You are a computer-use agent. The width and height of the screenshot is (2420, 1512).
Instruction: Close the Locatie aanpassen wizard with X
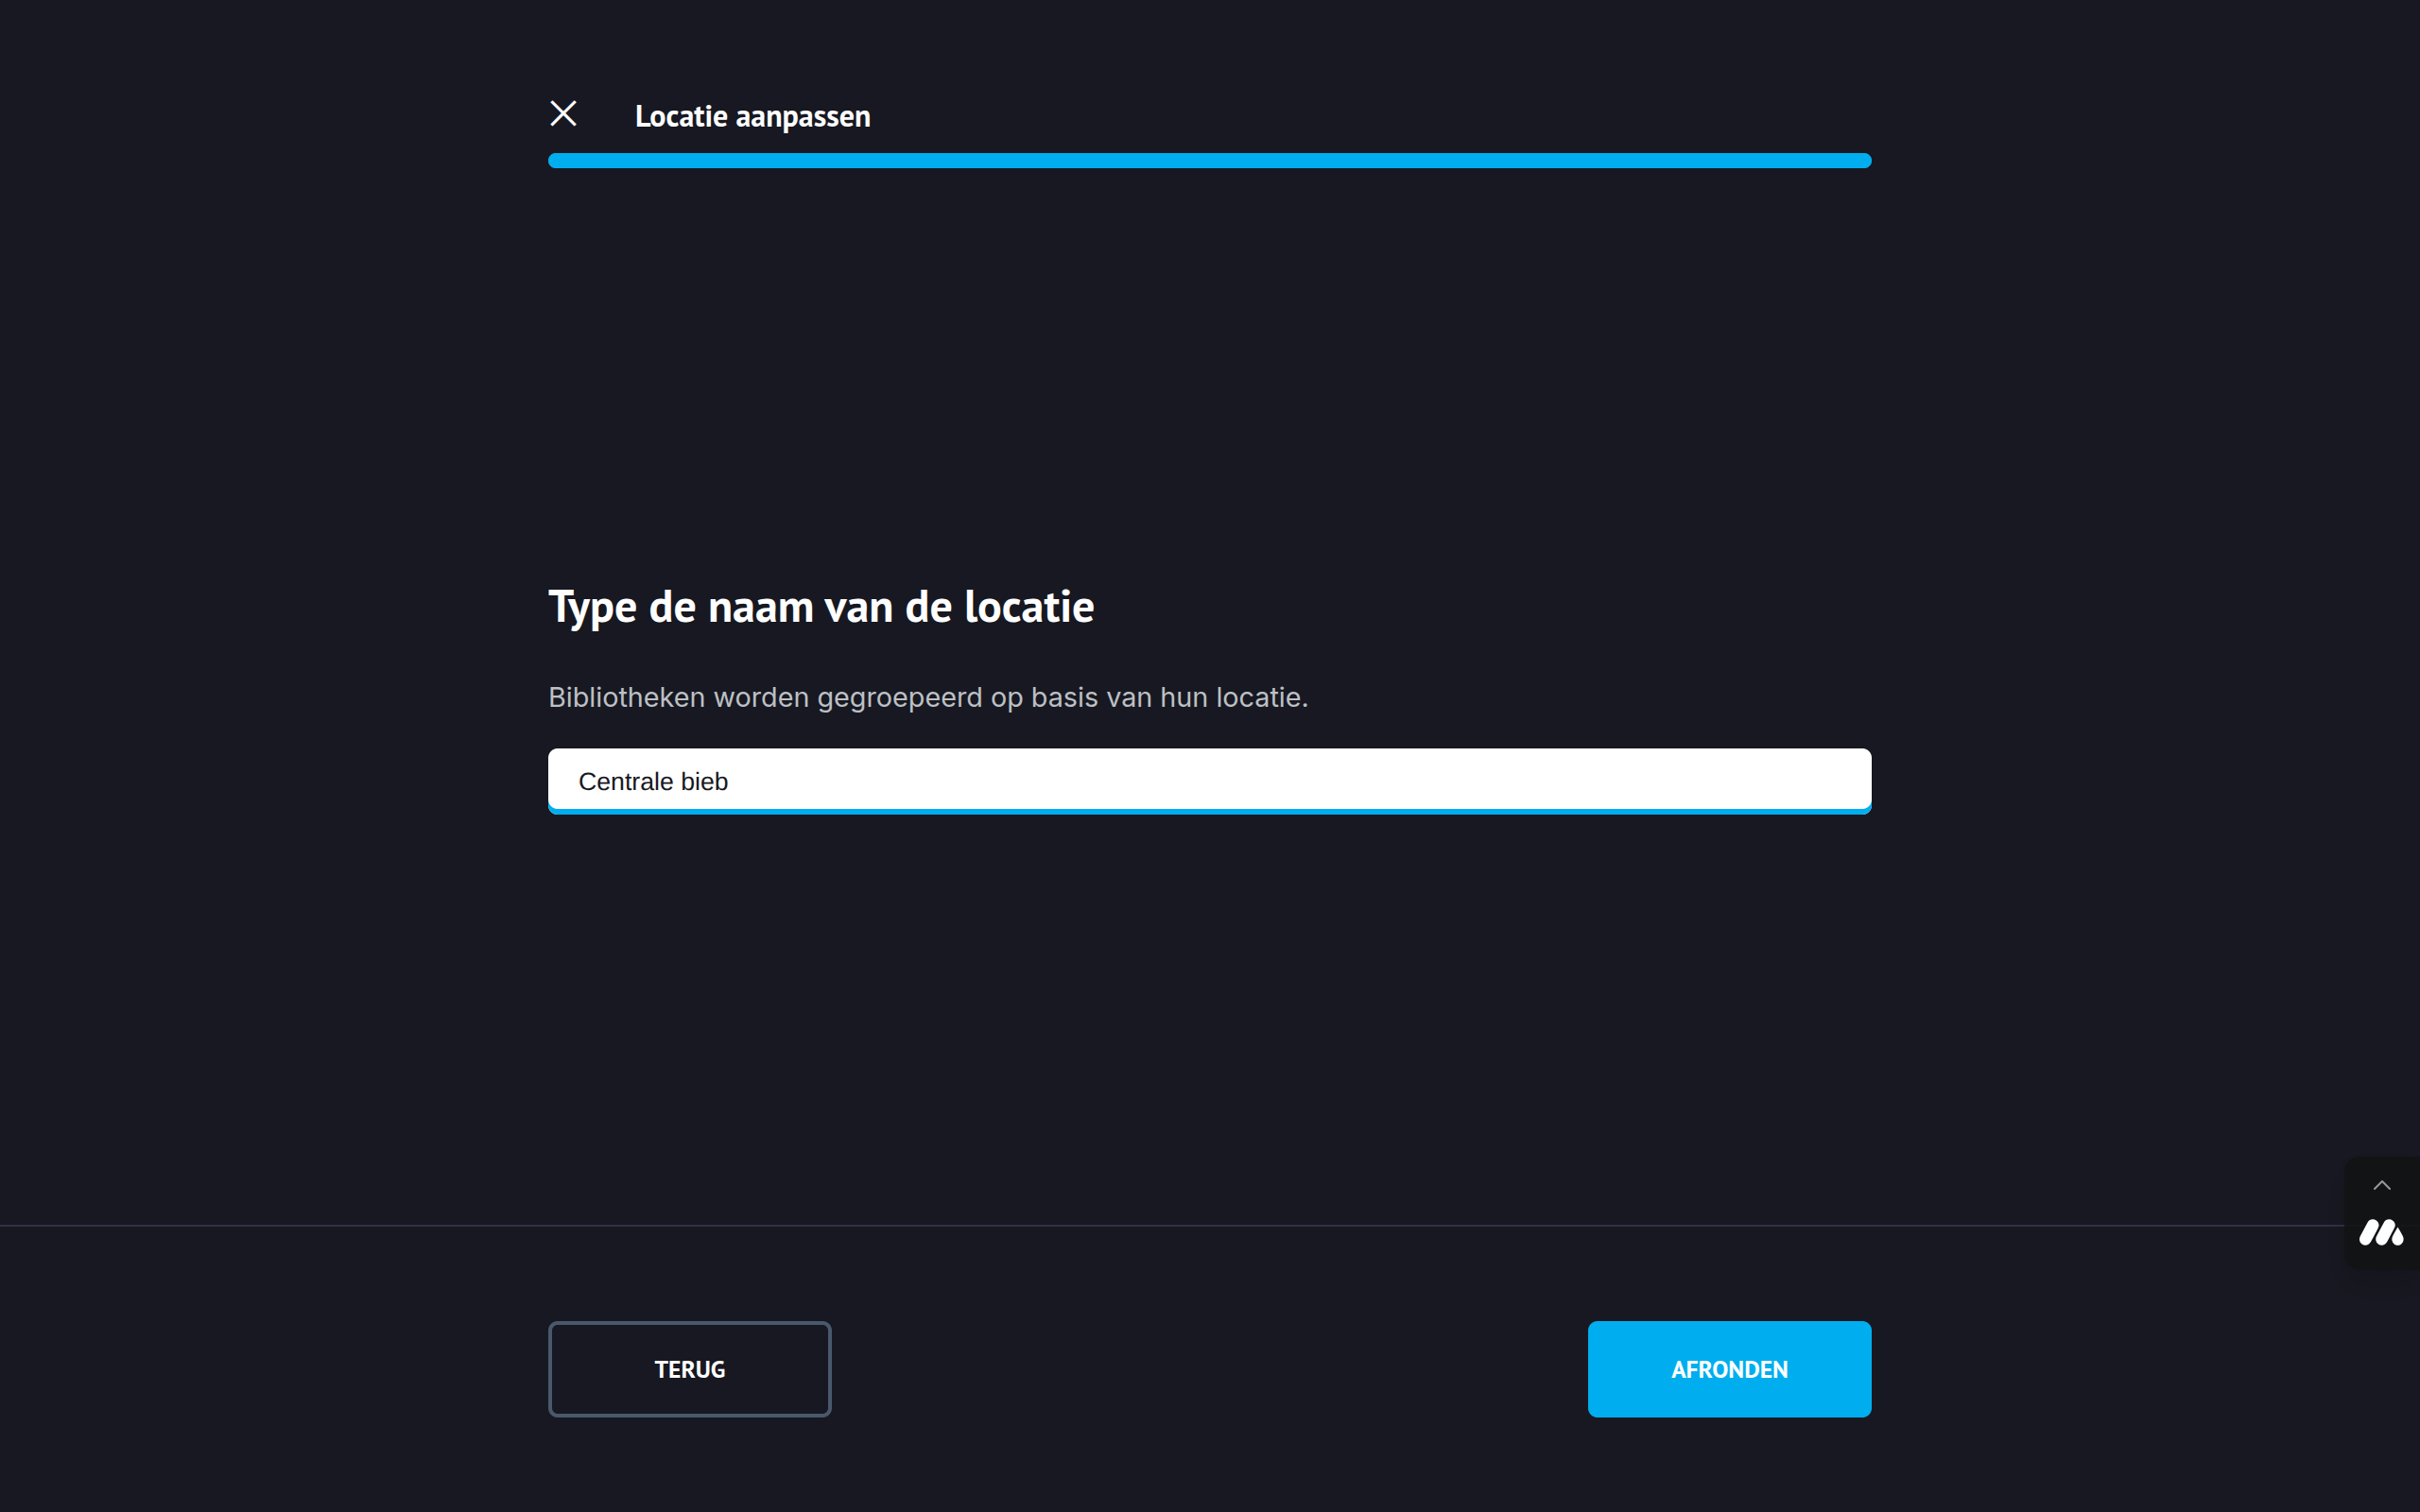pyautogui.click(x=563, y=114)
